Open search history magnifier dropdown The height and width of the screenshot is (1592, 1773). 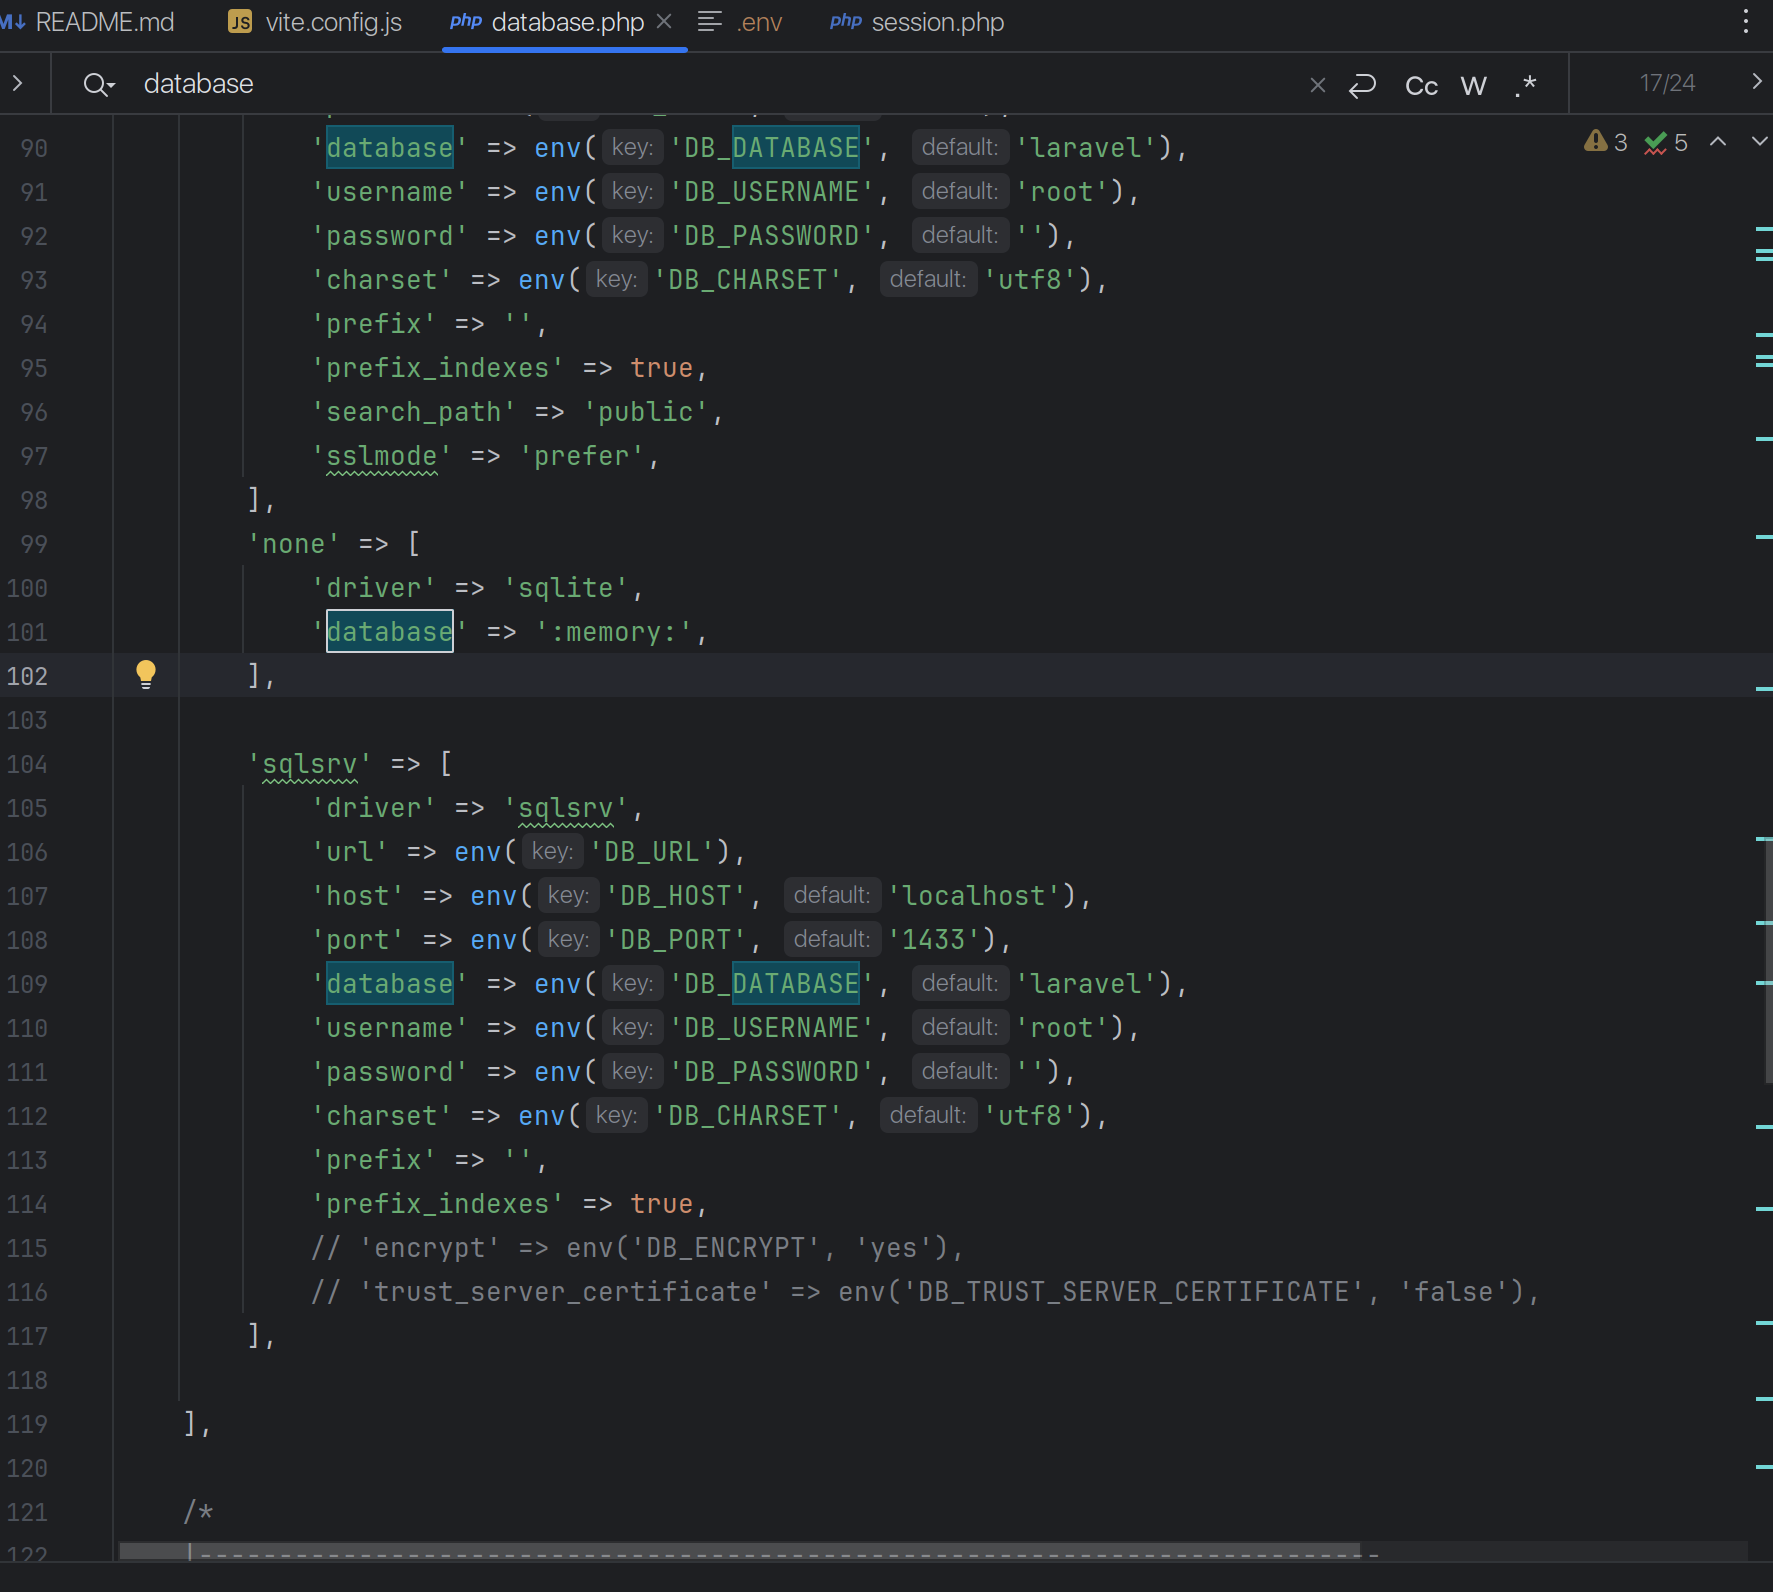pos(99,84)
